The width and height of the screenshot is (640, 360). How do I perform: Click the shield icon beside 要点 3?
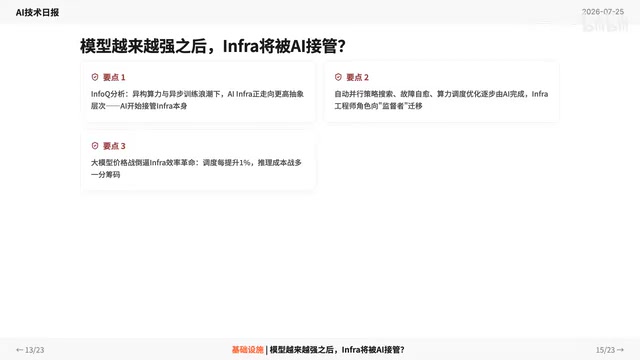click(x=95, y=146)
